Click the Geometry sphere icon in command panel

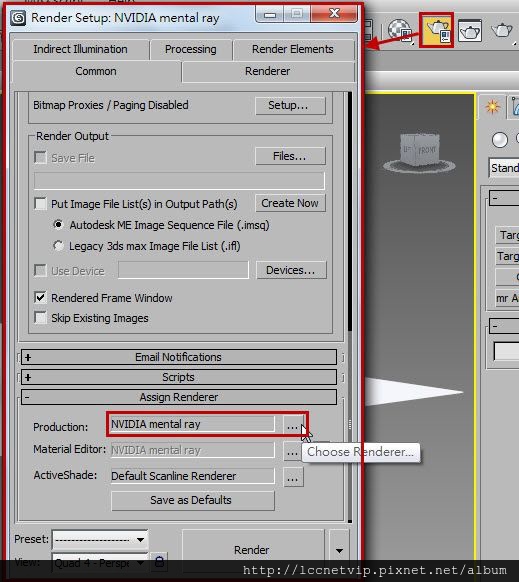tap(499, 140)
